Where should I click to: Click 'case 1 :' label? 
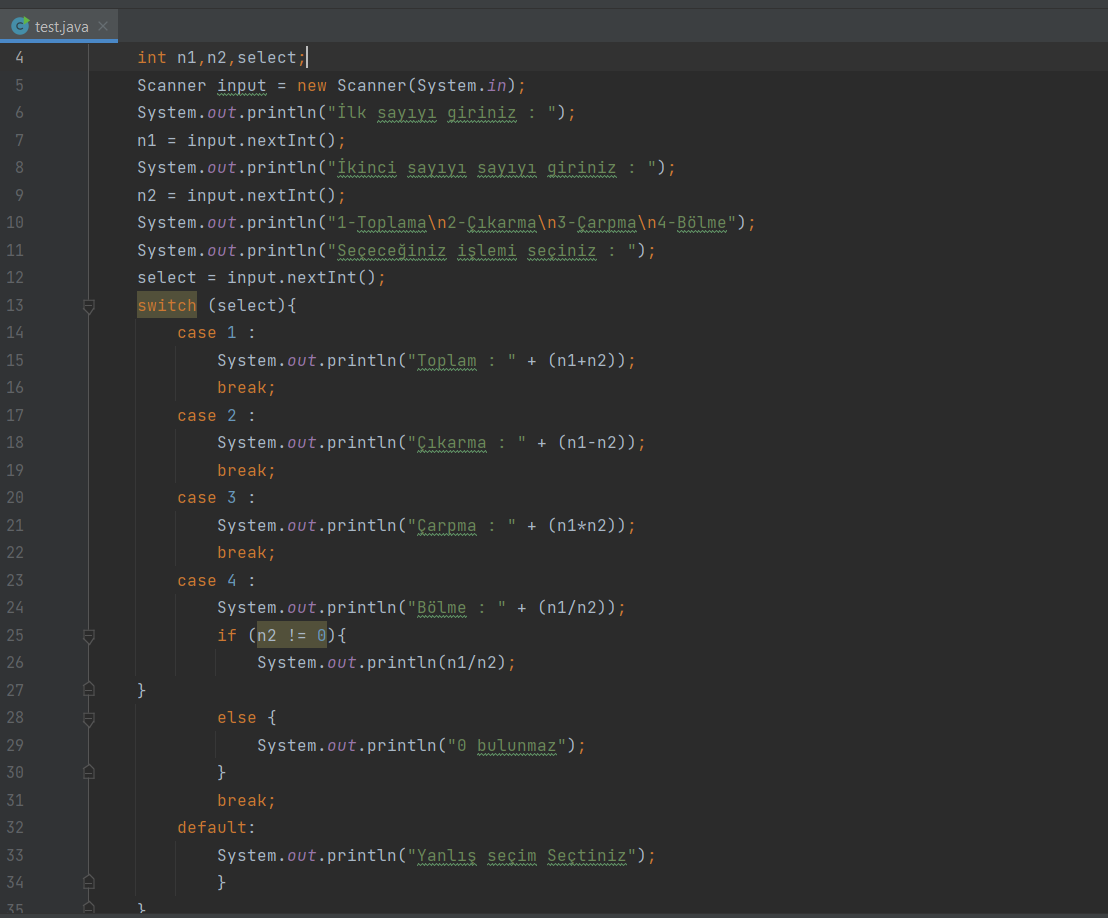[216, 333]
